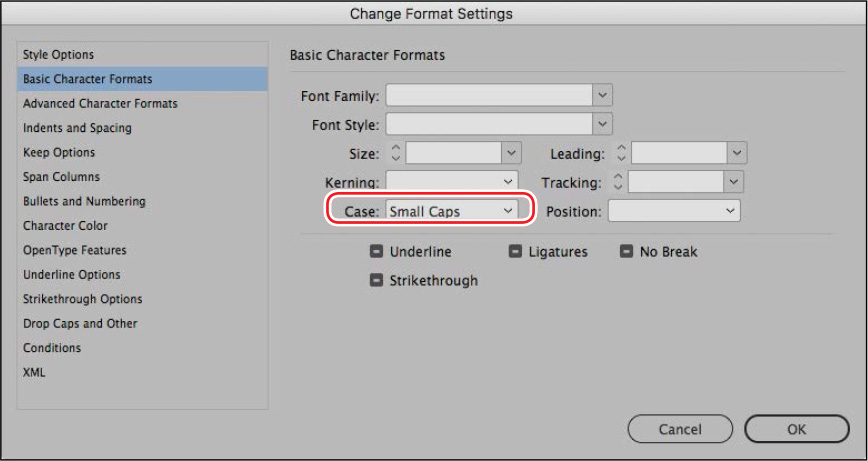The height and width of the screenshot is (461, 868).
Task: Toggle the Strikethrough checkbox
Action: click(376, 281)
